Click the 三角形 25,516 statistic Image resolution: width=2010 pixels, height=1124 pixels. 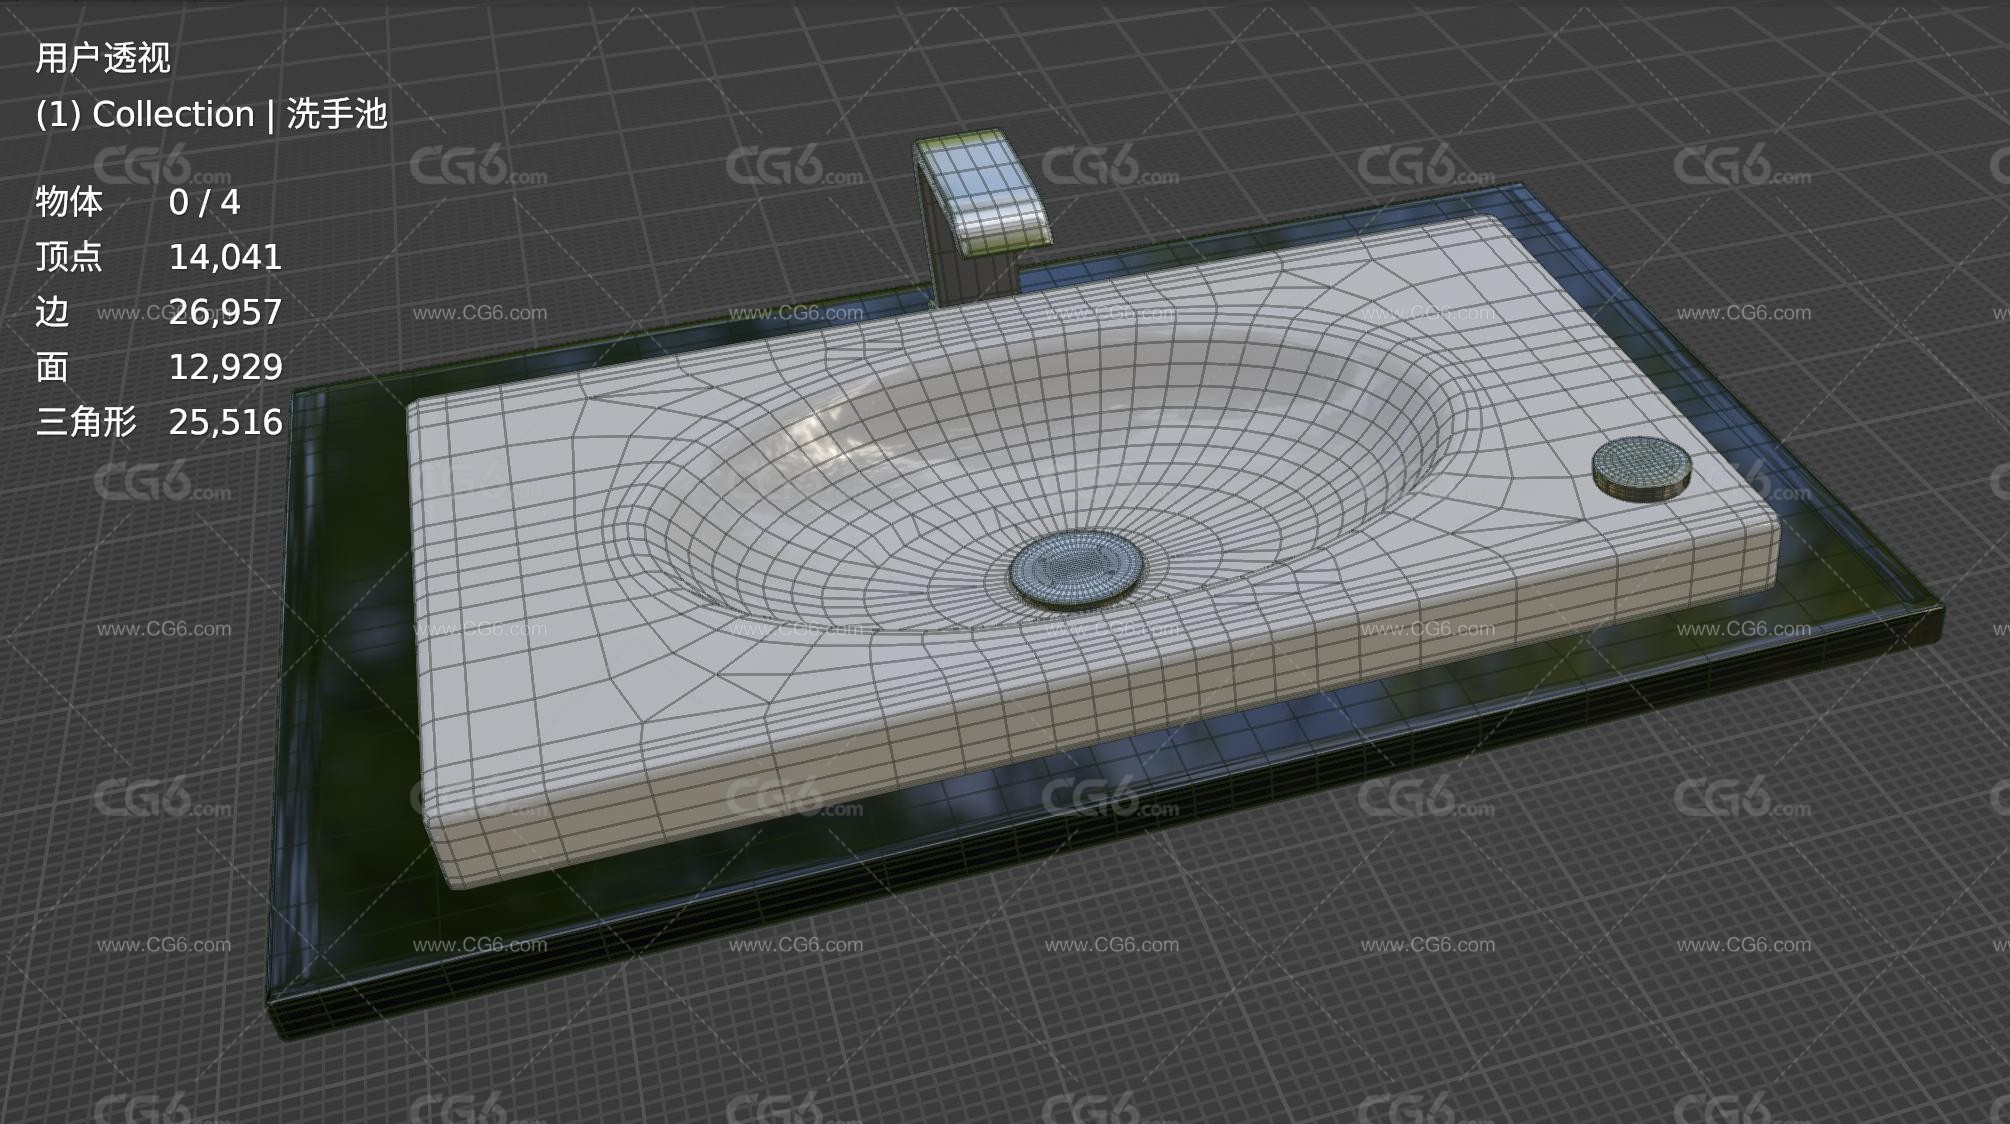pyautogui.click(x=159, y=422)
